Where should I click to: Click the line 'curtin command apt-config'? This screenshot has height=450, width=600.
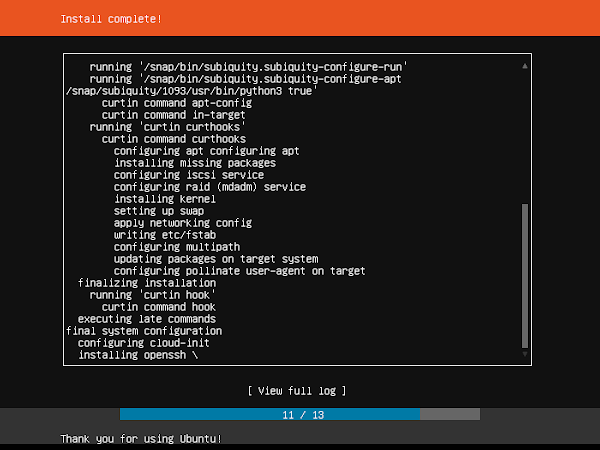point(177,103)
